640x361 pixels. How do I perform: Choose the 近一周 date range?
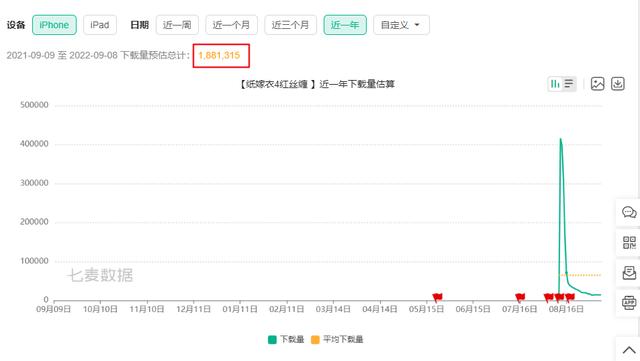(x=177, y=25)
